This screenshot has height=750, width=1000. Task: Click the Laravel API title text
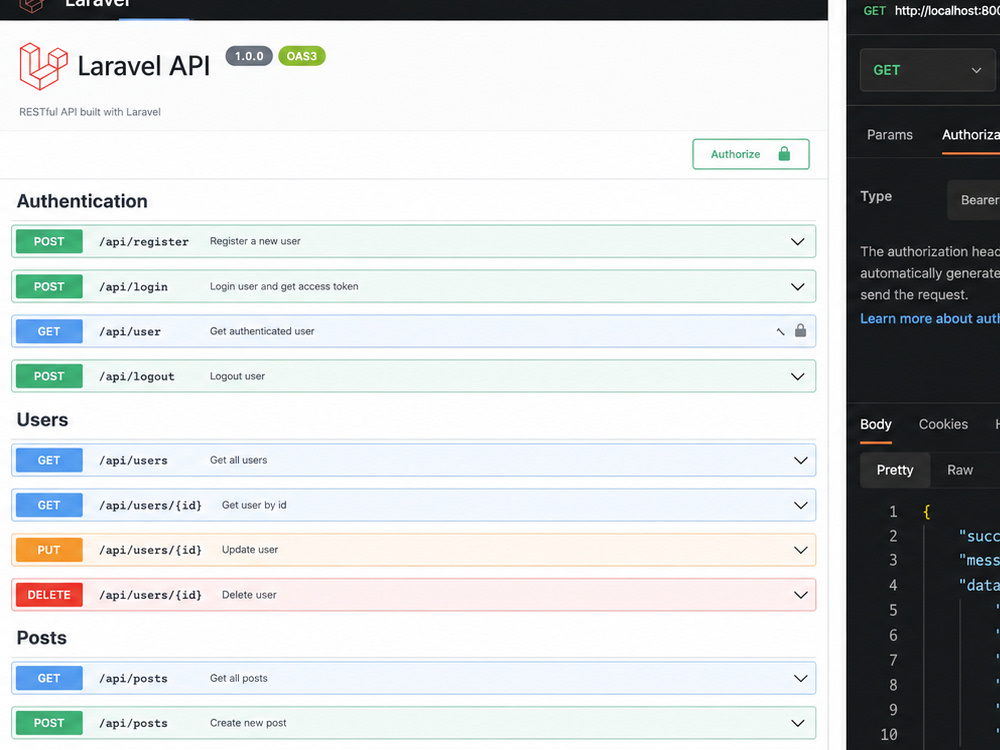point(143,66)
